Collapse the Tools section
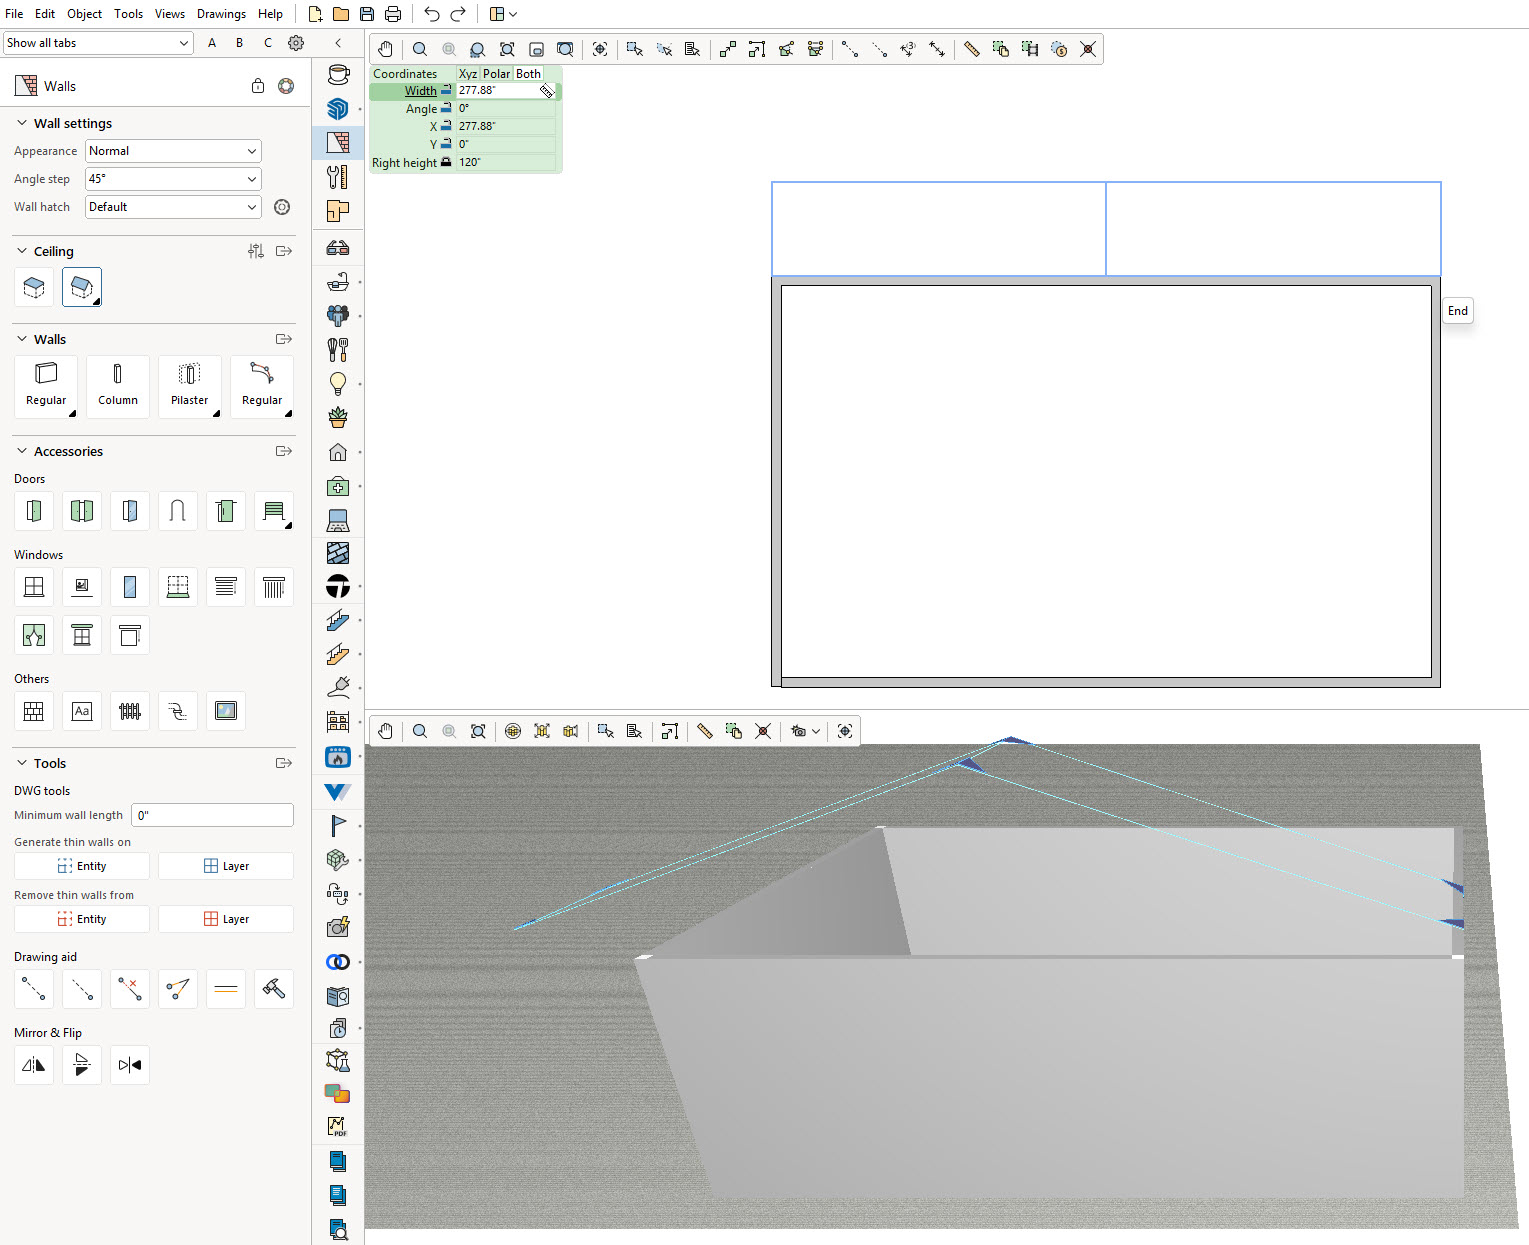The width and height of the screenshot is (1529, 1245). [x=22, y=763]
